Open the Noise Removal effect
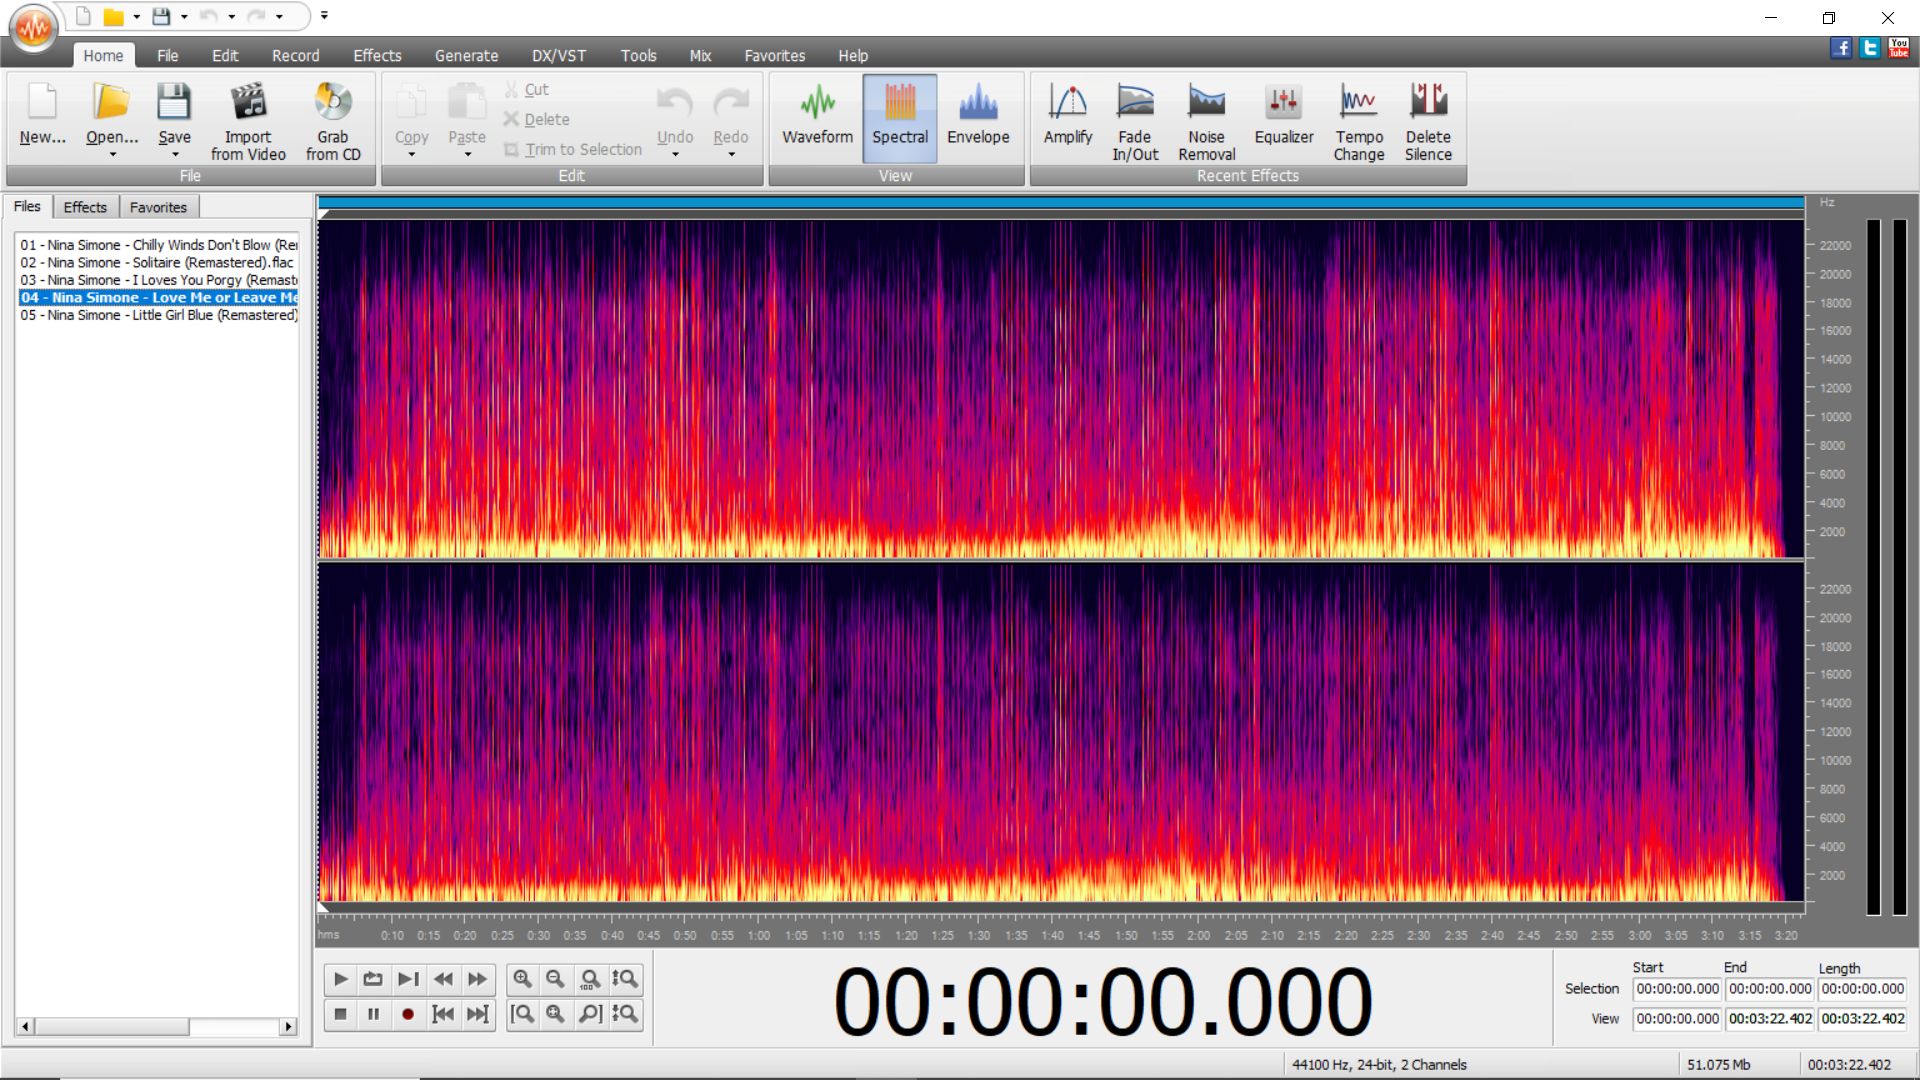This screenshot has width=1920, height=1080. click(x=1206, y=121)
